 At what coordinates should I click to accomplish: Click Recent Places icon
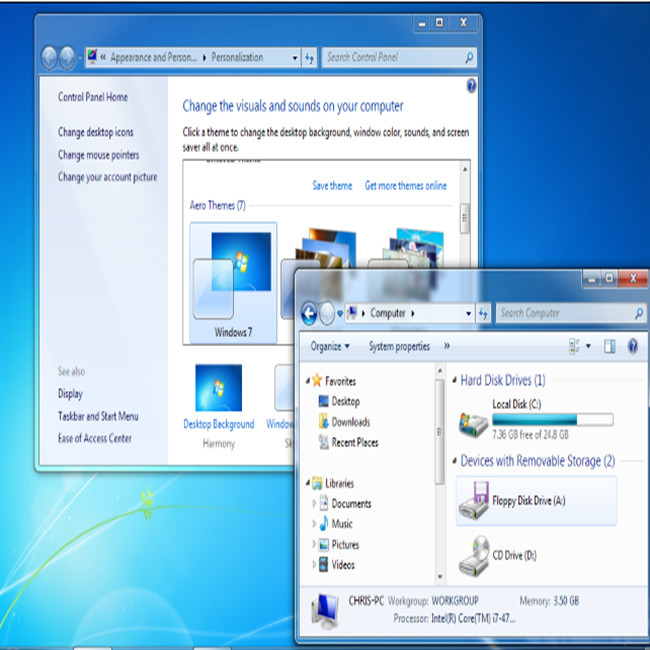[x=323, y=442]
